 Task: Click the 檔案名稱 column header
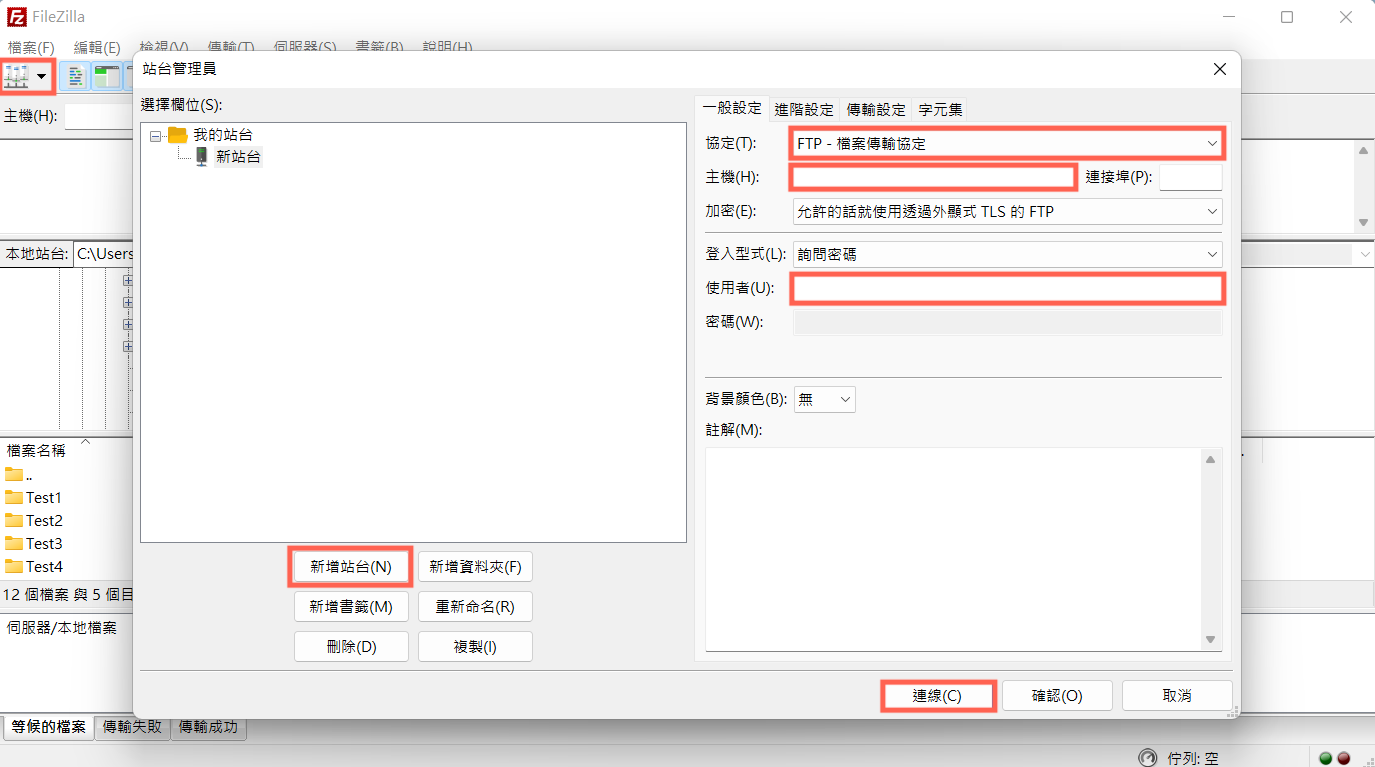[36, 450]
